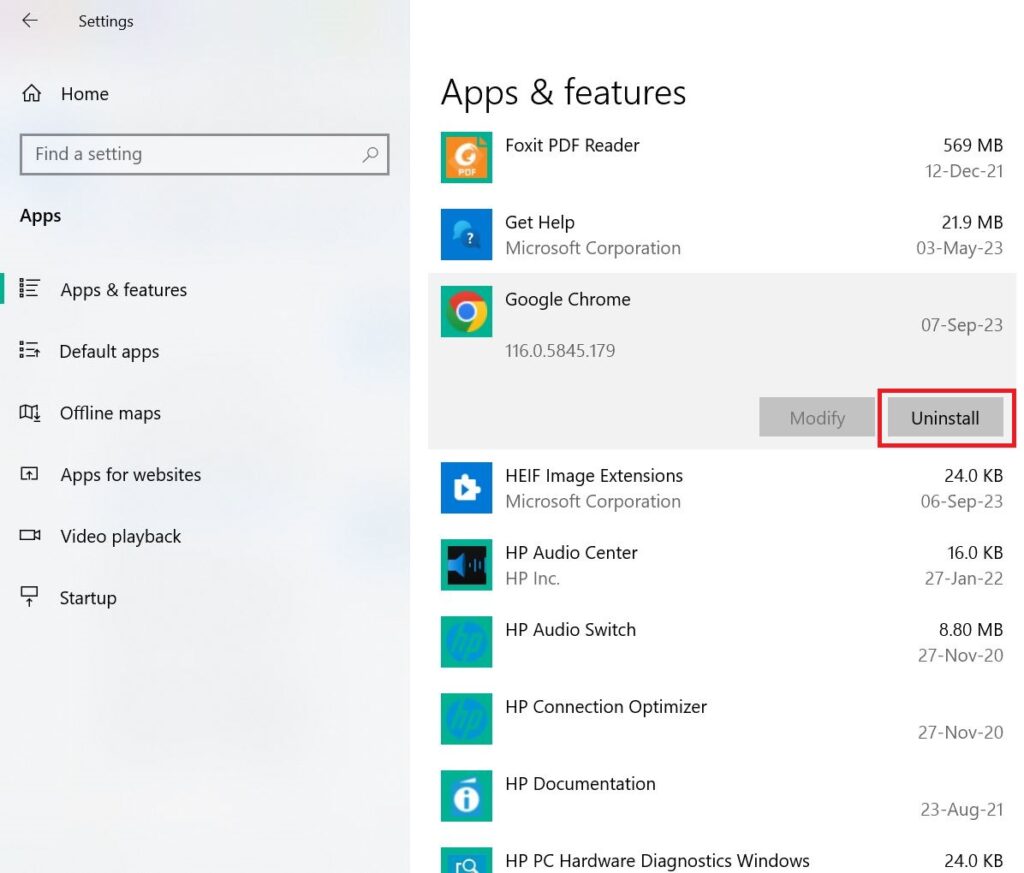Image resolution: width=1024 pixels, height=873 pixels.
Task: Click the HEIF Image Extensions icon
Action: pos(466,488)
